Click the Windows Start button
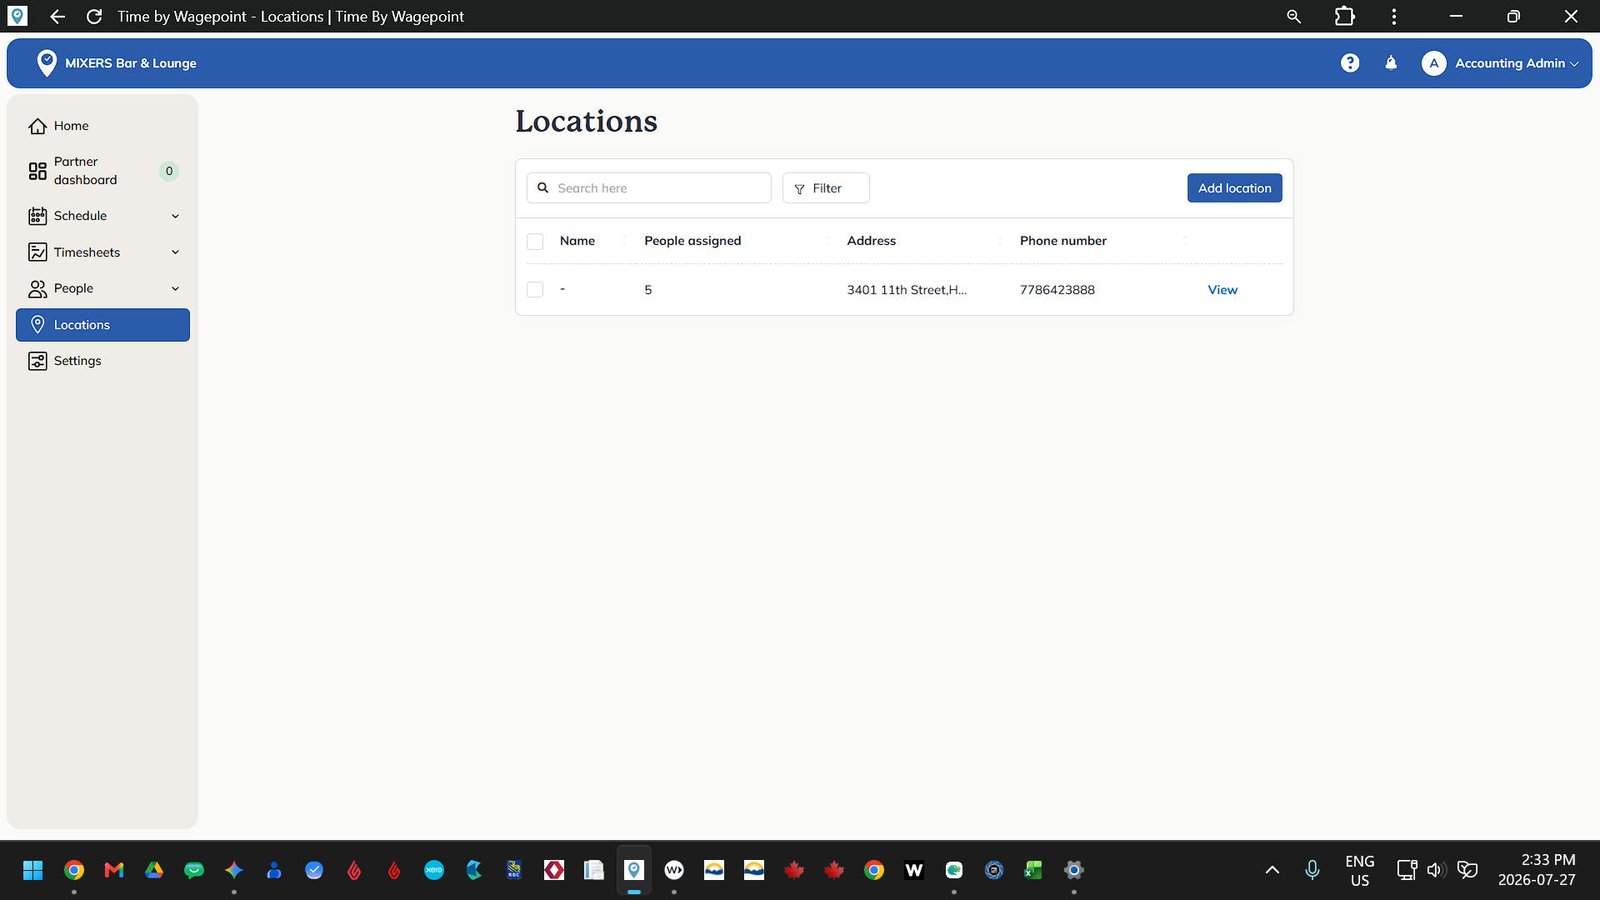Image resolution: width=1600 pixels, height=900 pixels. point(33,870)
